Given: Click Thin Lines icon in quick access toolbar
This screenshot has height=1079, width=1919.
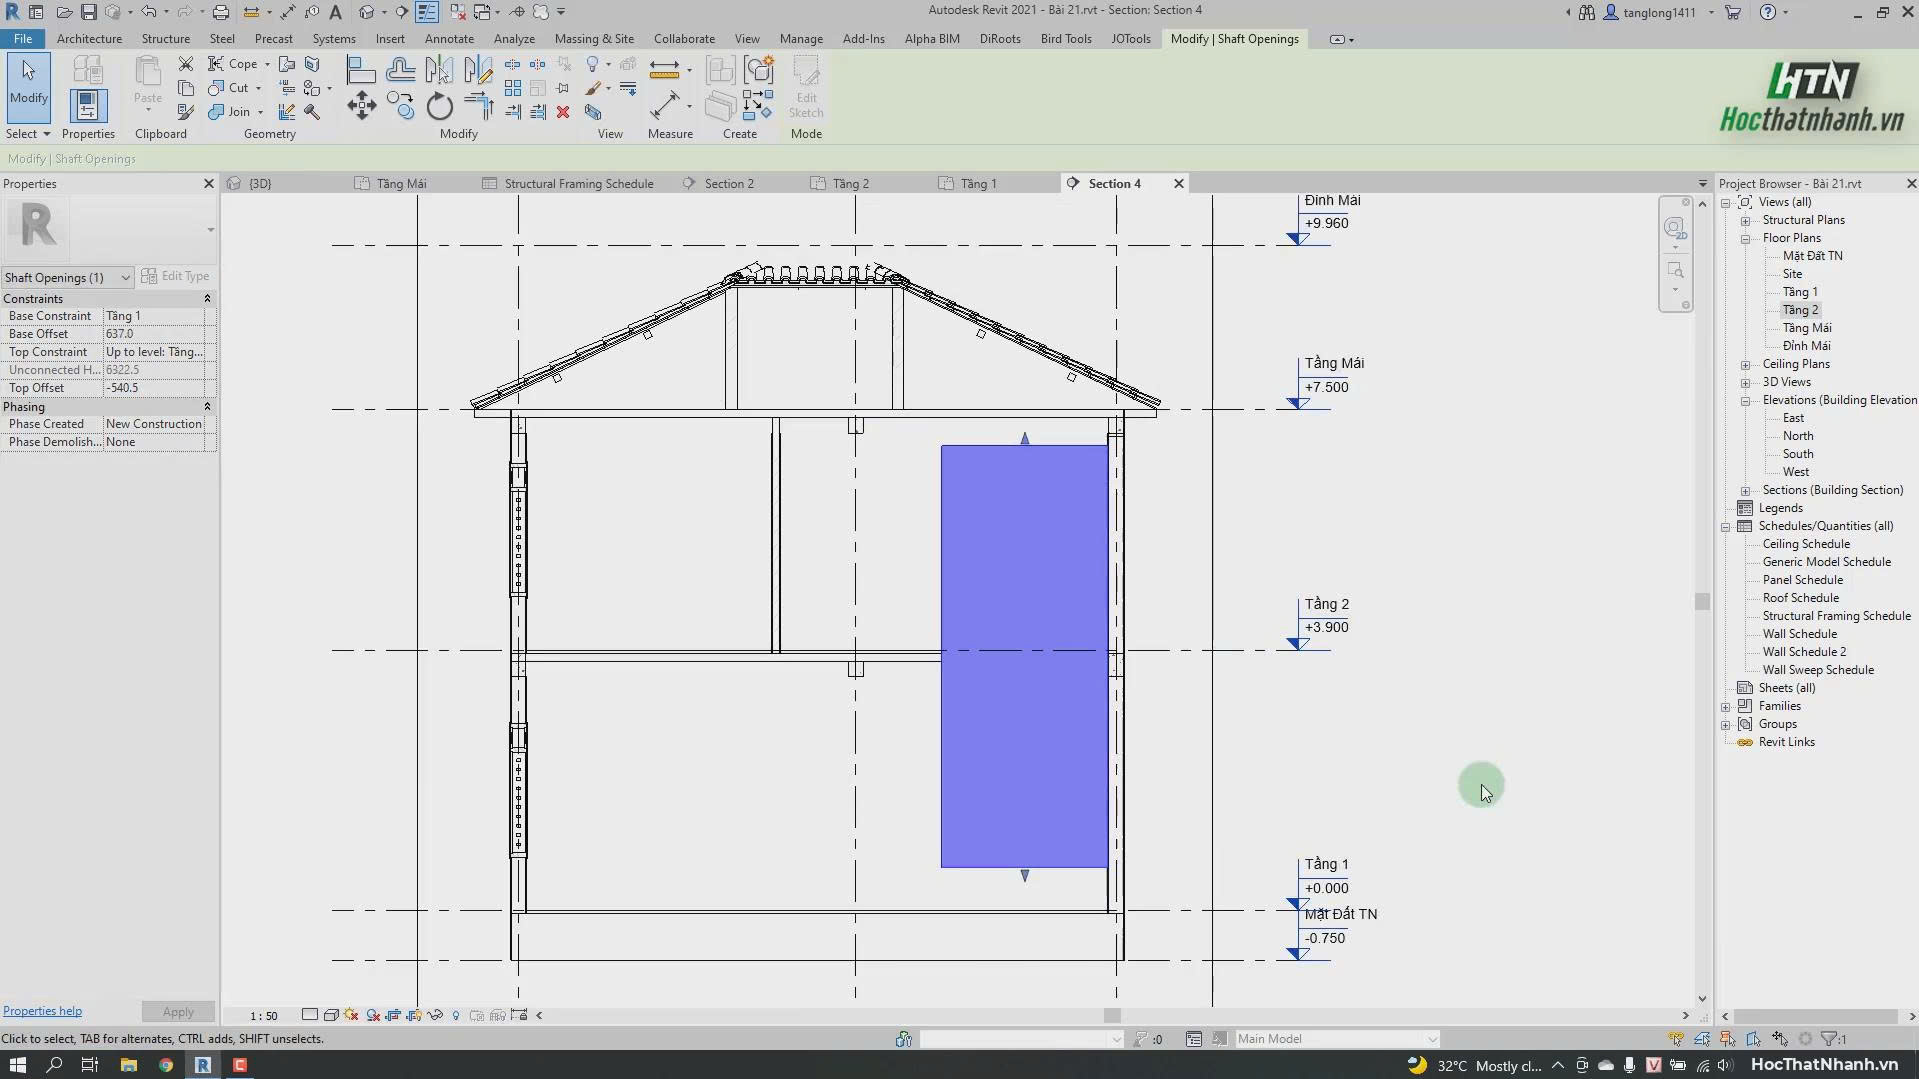Looking at the screenshot, I should point(426,12).
